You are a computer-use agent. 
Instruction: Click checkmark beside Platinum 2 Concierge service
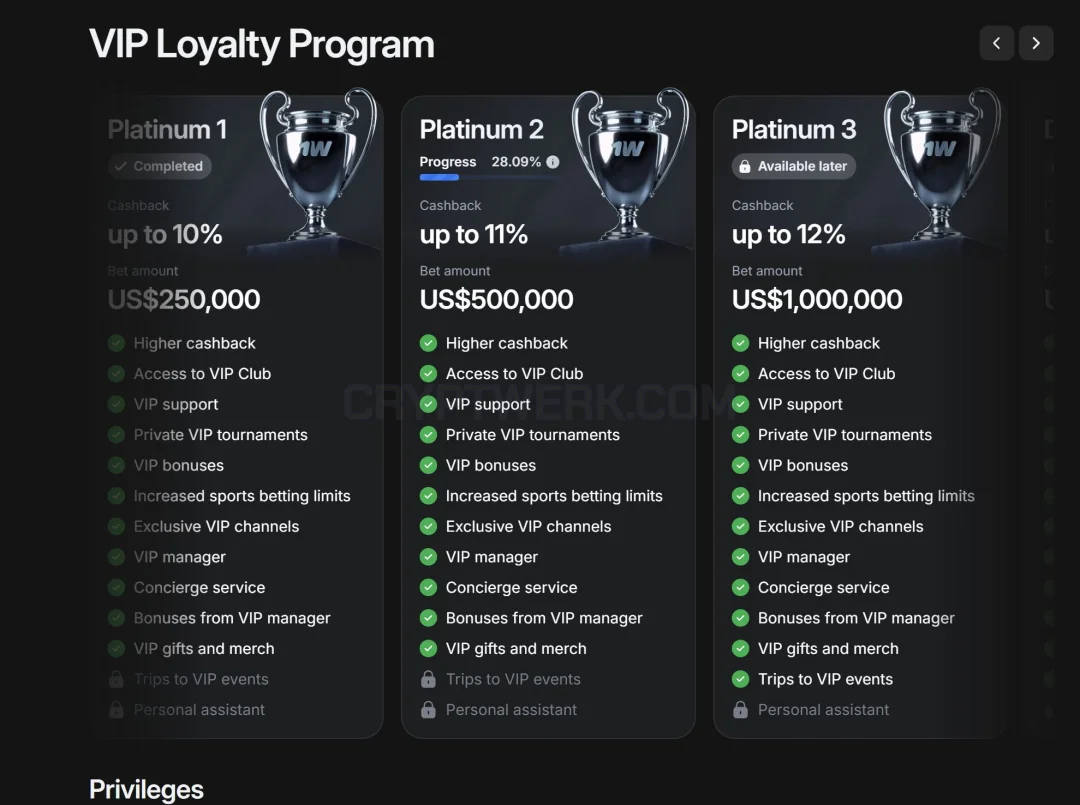click(x=428, y=587)
